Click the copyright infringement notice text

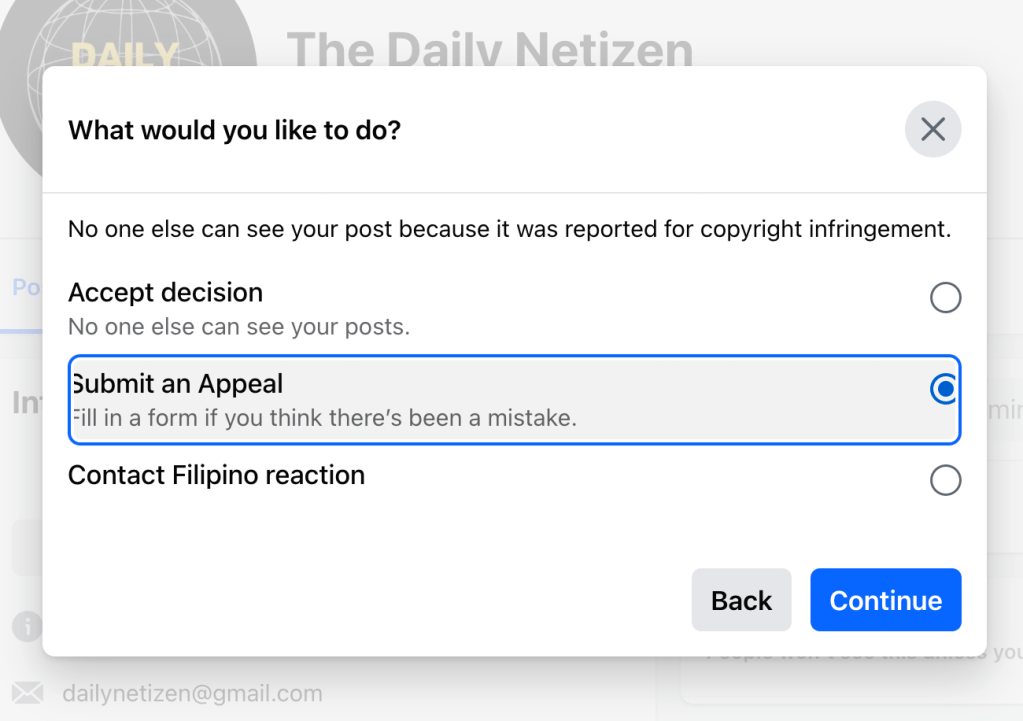click(509, 229)
